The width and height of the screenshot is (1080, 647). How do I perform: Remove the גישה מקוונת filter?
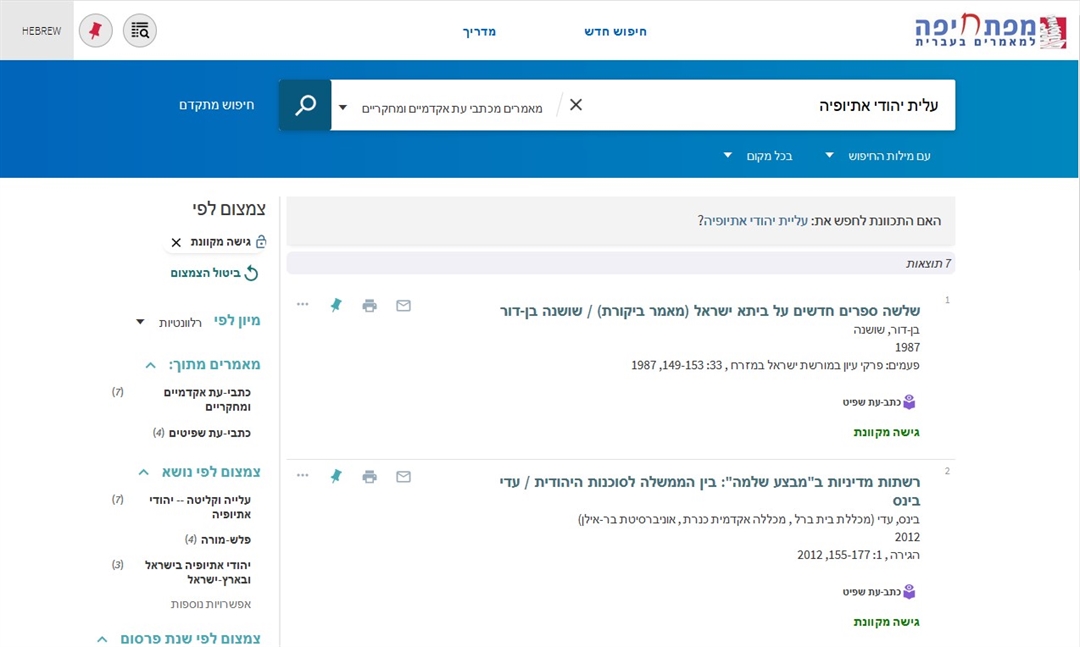[x=176, y=242]
